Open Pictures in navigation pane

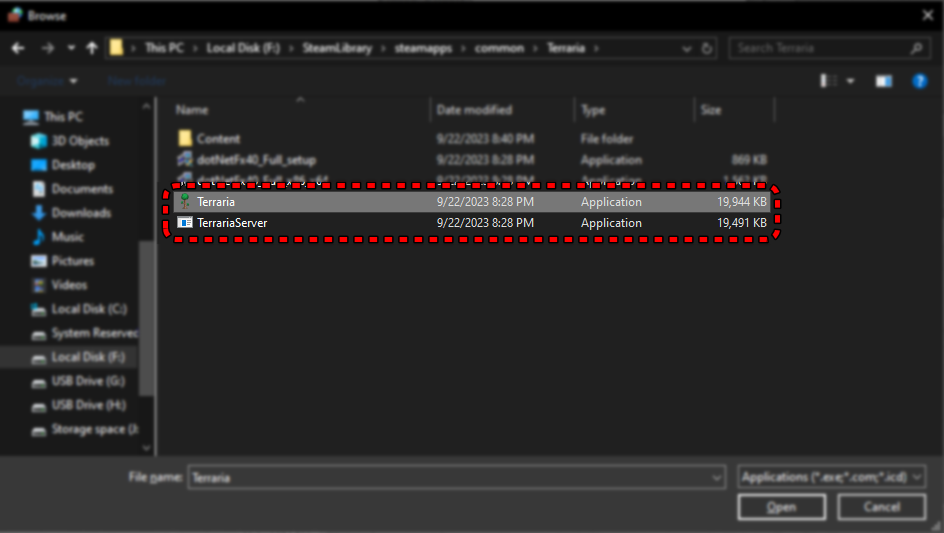point(62,261)
